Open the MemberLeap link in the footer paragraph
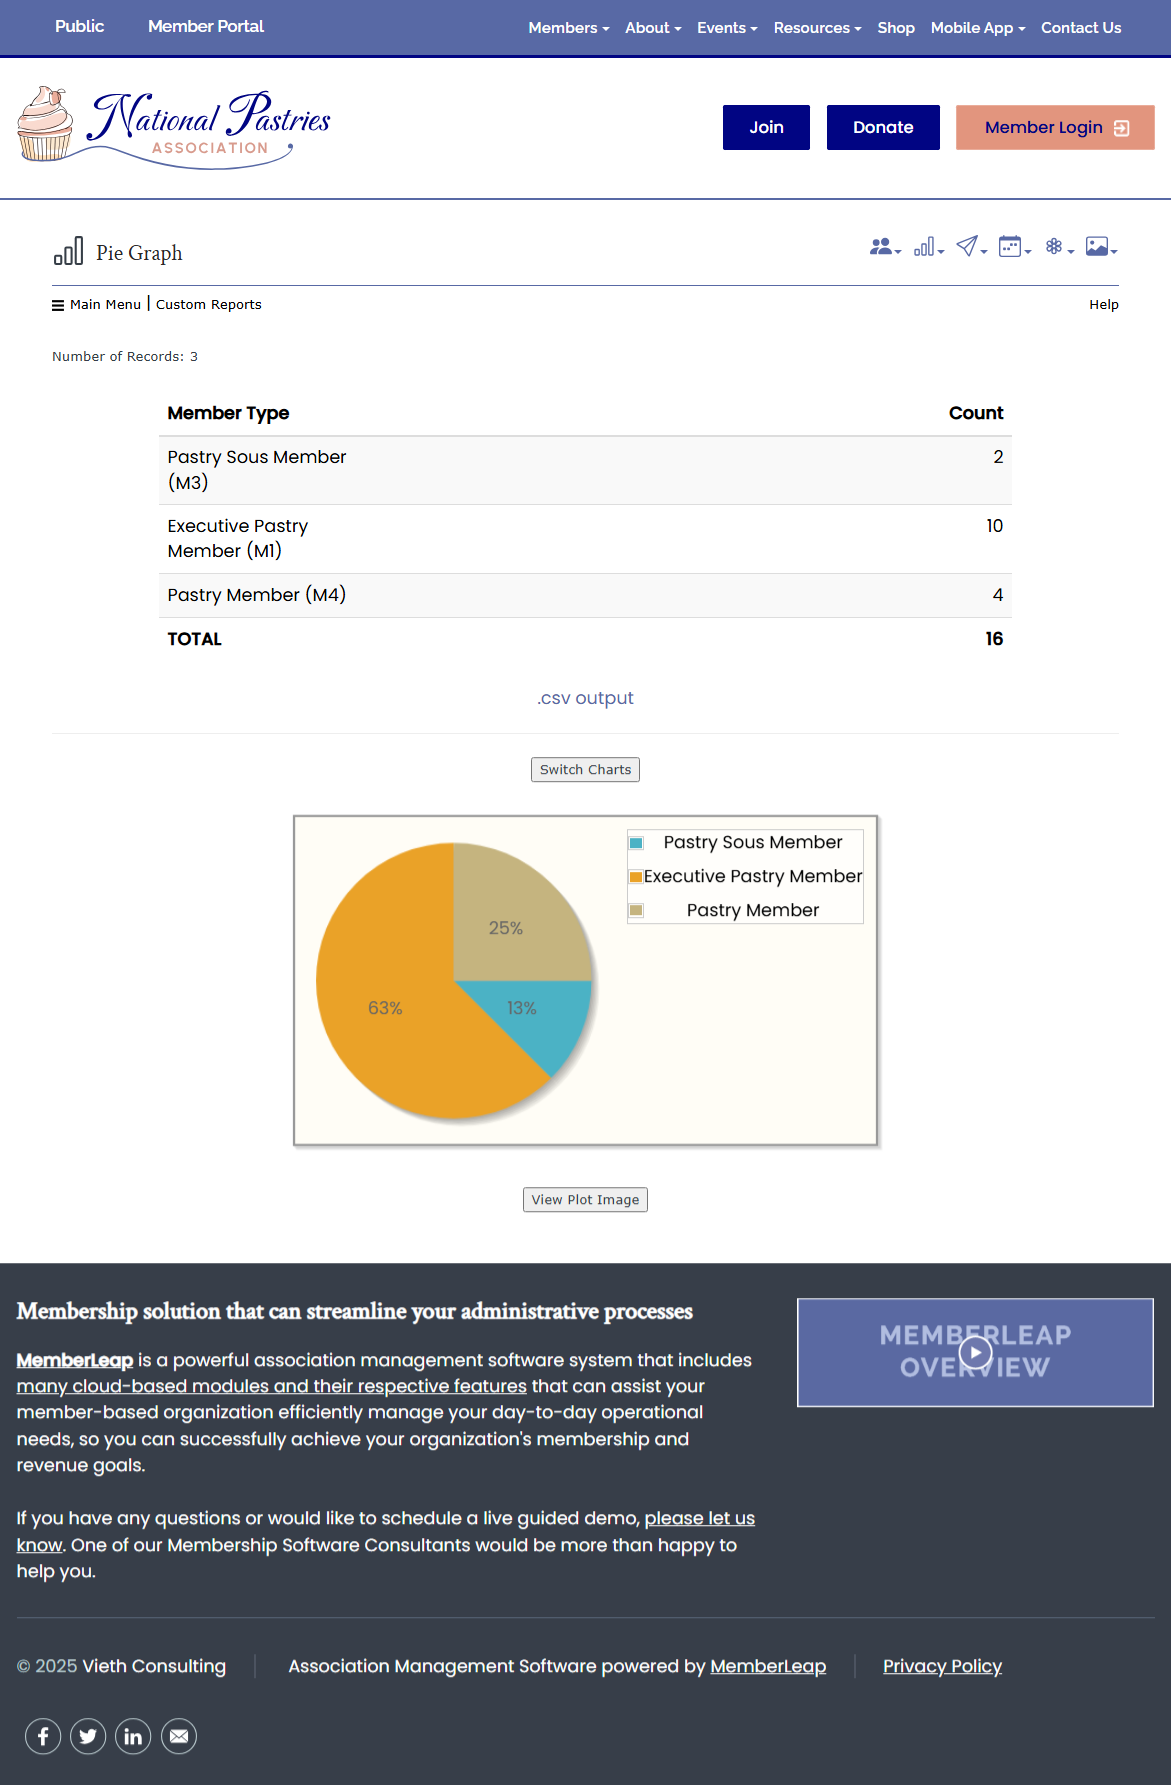Viewport: 1171px width, 1785px height. pyautogui.click(x=75, y=1360)
